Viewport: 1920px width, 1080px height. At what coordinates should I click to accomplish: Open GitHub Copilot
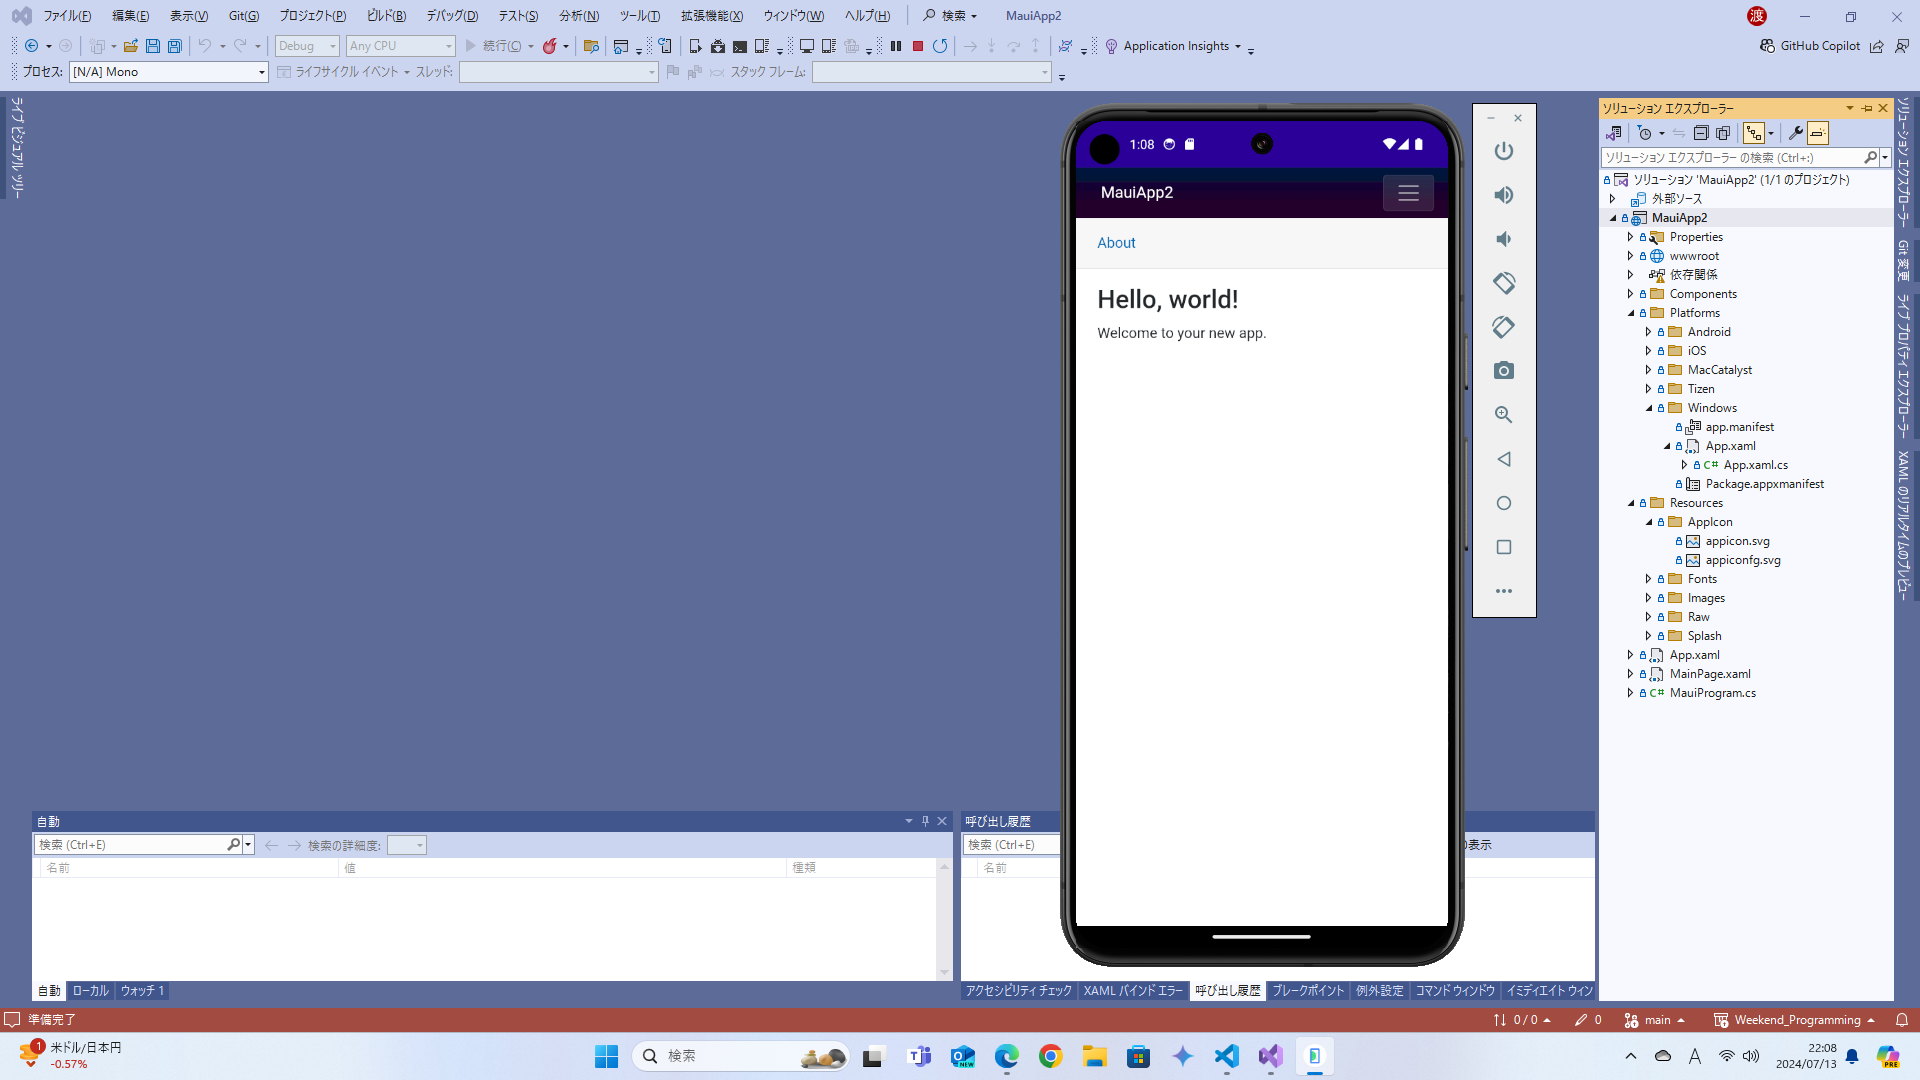click(1810, 46)
